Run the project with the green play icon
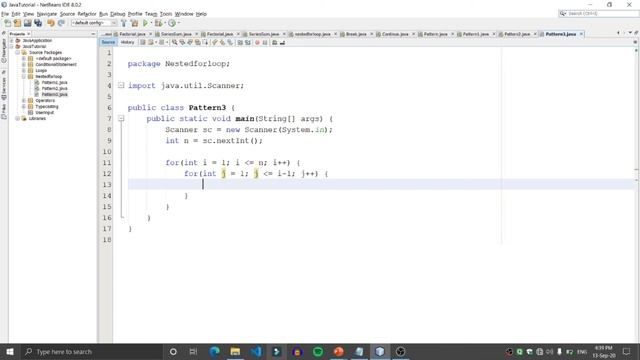Viewport: 640px width, 360px height. click(145, 23)
